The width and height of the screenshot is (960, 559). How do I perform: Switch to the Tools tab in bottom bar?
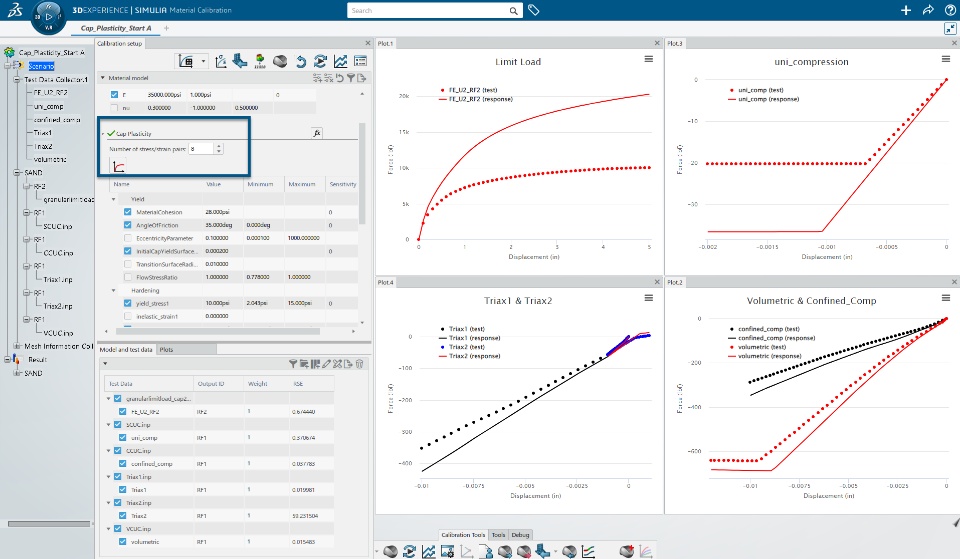coord(498,535)
